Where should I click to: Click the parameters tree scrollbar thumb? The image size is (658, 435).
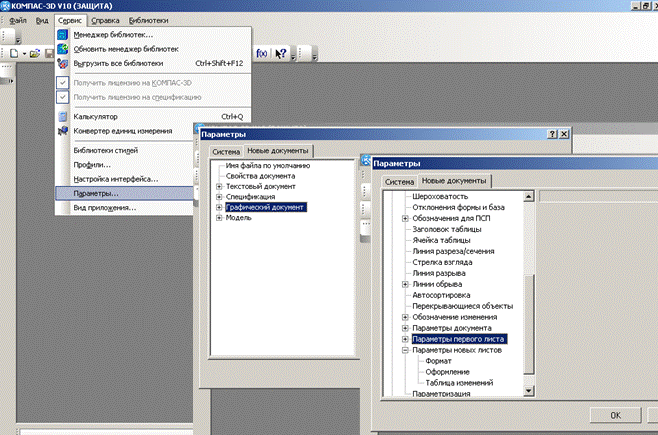pyautogui.click(x=528, y=325)
